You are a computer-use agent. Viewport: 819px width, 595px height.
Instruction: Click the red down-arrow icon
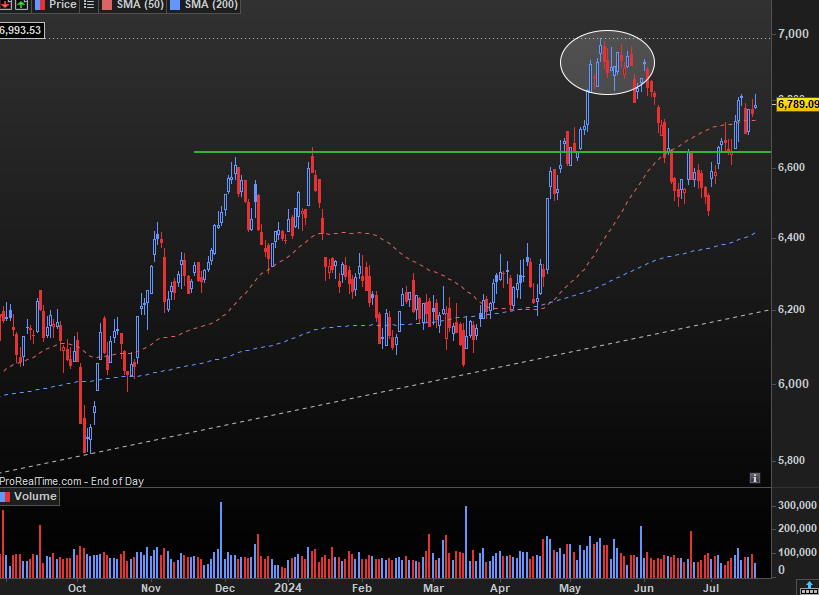(5, 5)
